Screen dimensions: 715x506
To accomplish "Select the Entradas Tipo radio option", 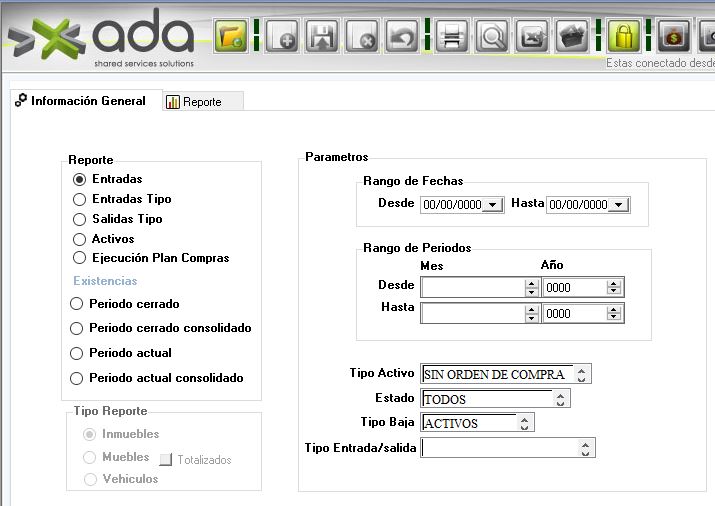I will click(x=80, y=199).
